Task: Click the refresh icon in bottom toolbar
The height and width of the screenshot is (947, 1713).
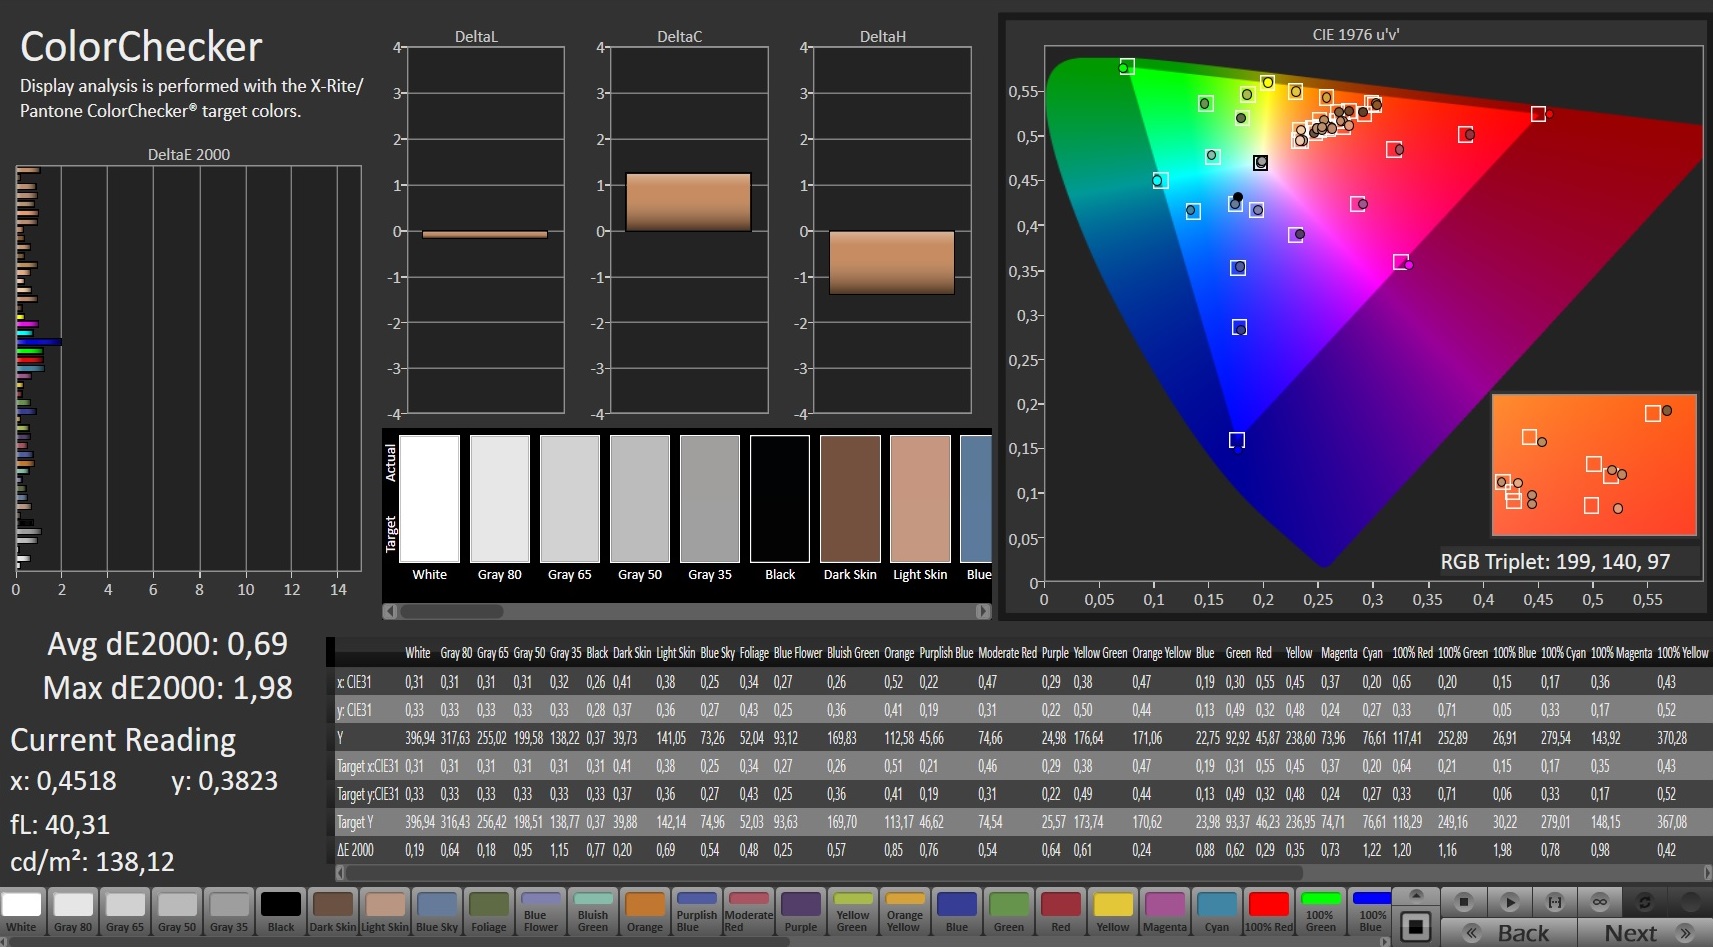Action: tap(1645, 901)
